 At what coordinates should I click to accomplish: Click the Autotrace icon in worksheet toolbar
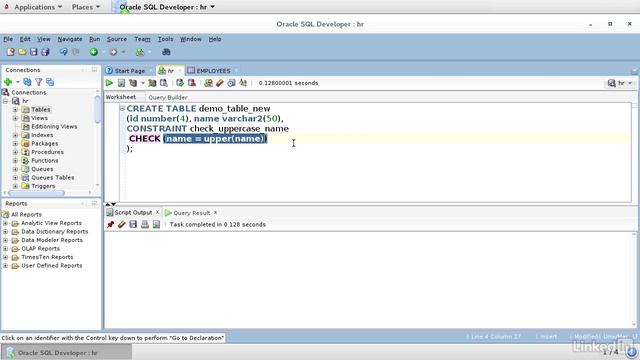[152, 83]
